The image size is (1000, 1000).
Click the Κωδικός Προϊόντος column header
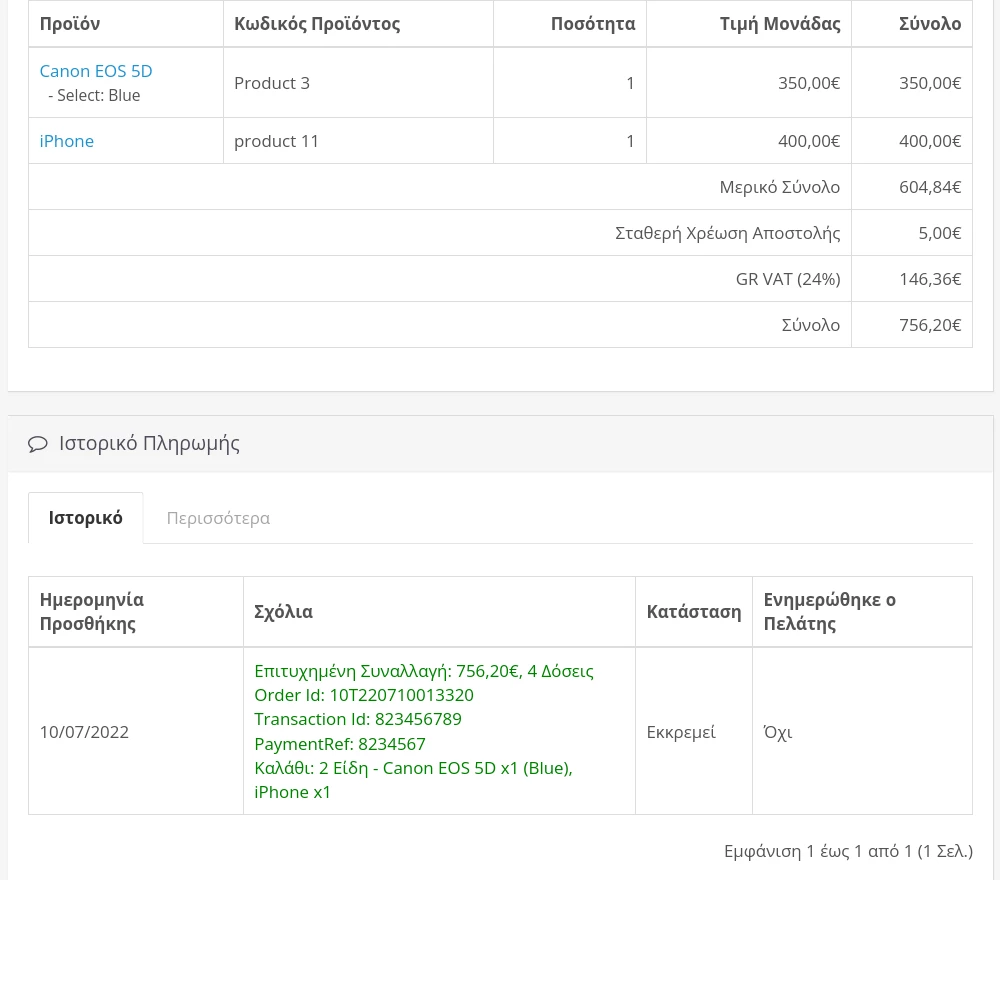point(317,24)
